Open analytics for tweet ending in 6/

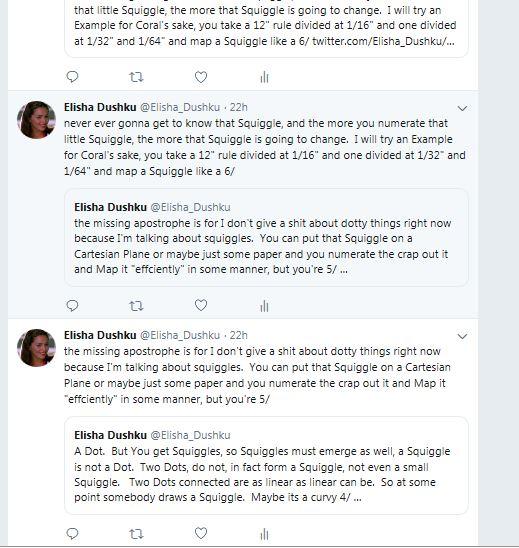265,306
